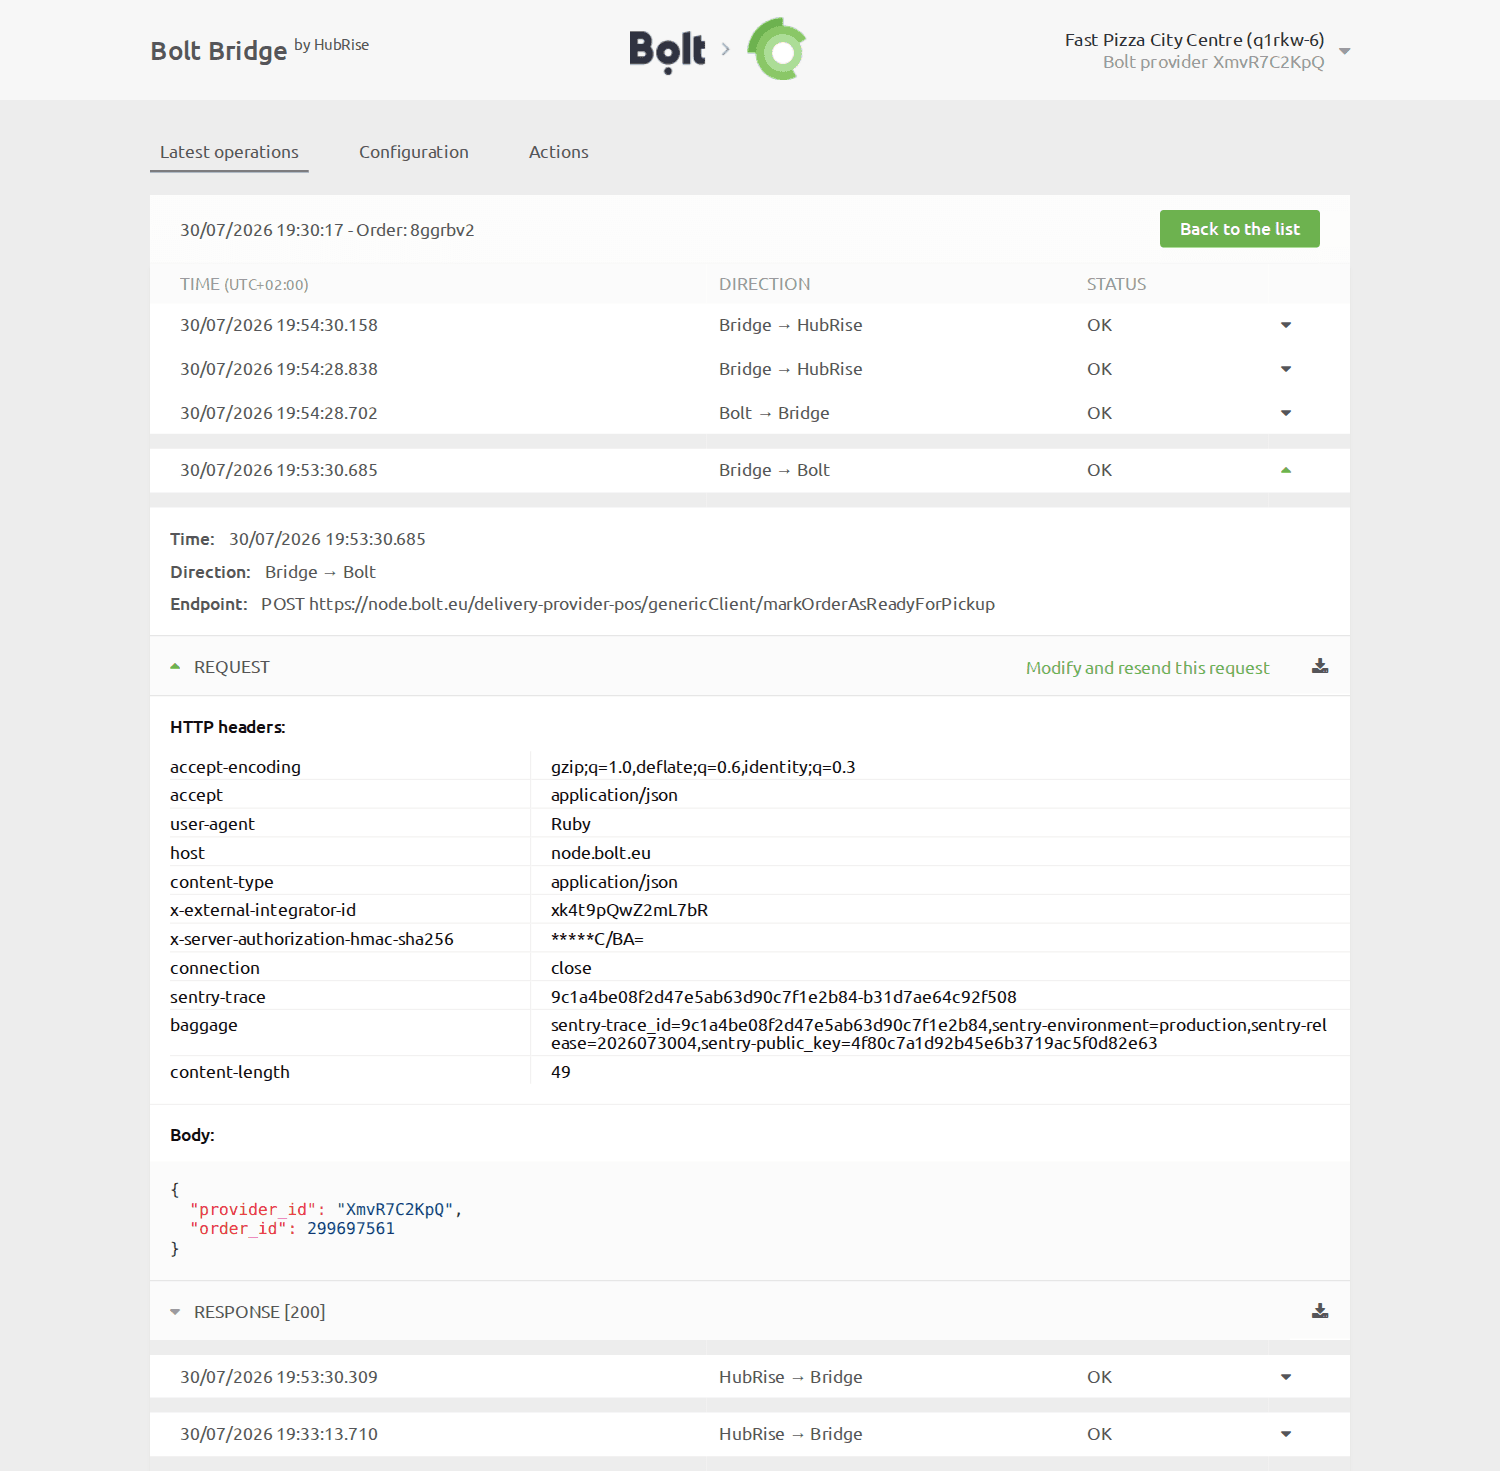Click the content-type header name
The width and height of the screenshot is (1500, 1471).
pos(222,882)
